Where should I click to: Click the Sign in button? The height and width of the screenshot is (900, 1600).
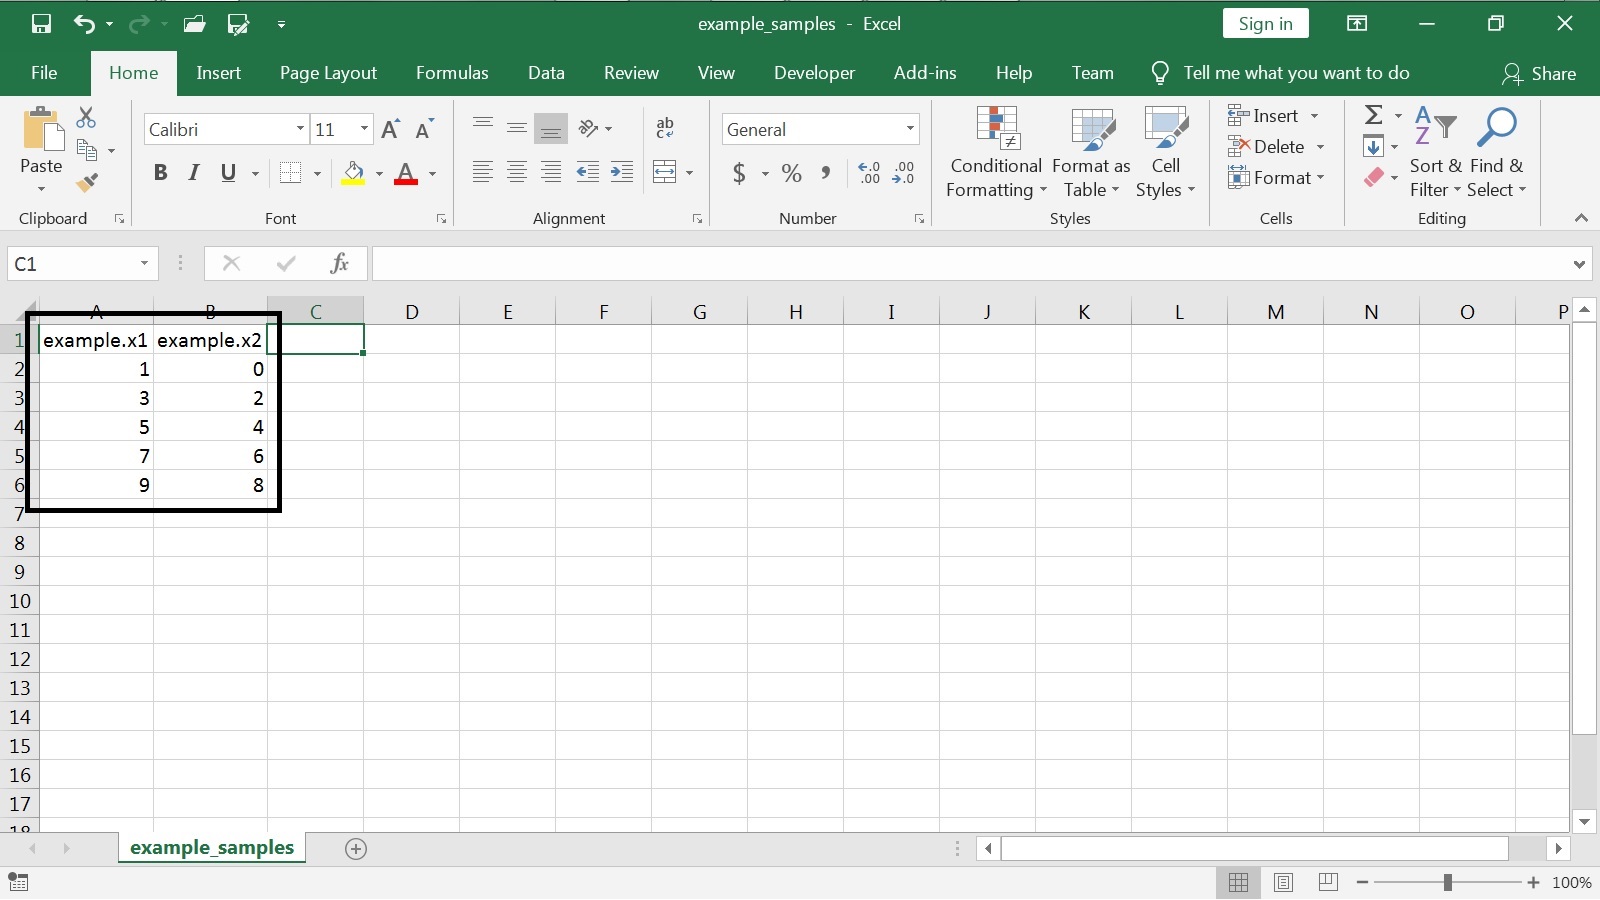pyautogui.click(x=1264, y=23)
